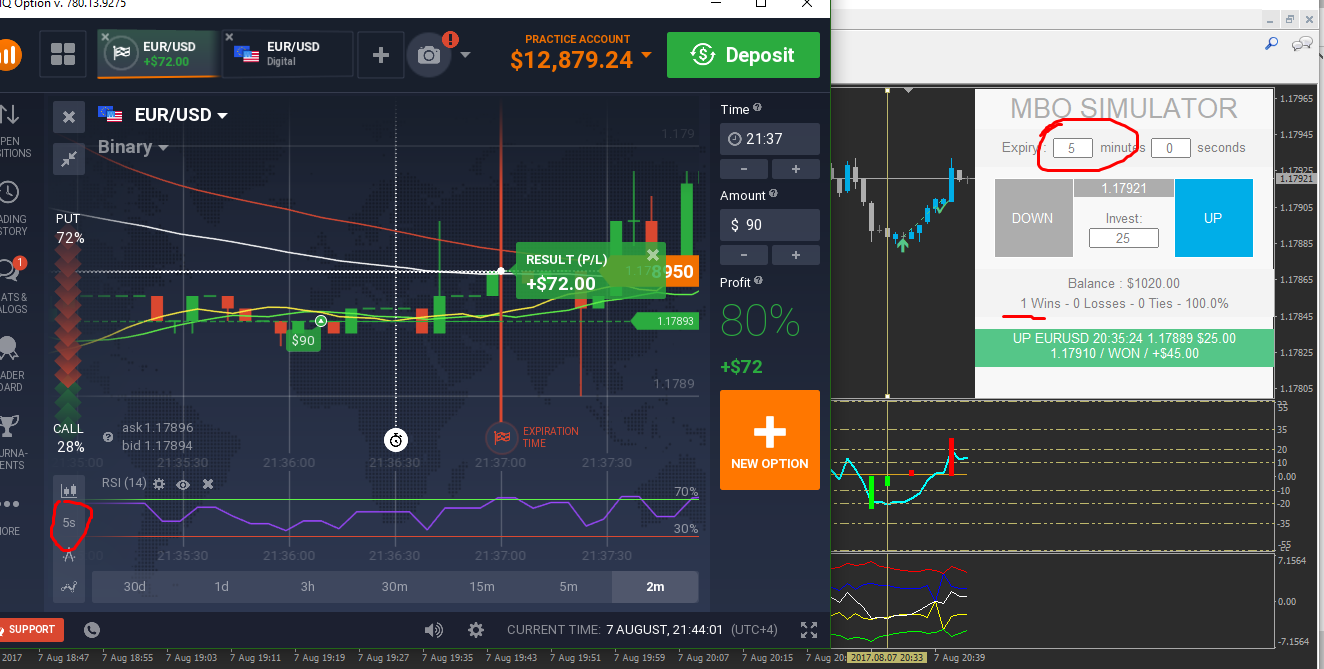Switch to the EUR/USD Digital tab
The height and width of the screenshot is (669, 1324).
[x=288, y=55]
